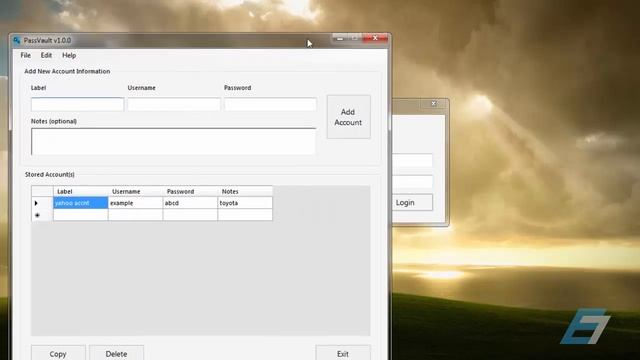This screenshot has width=640, height=360.
Task: Click Login button in background window
Action: click(411, 202)
